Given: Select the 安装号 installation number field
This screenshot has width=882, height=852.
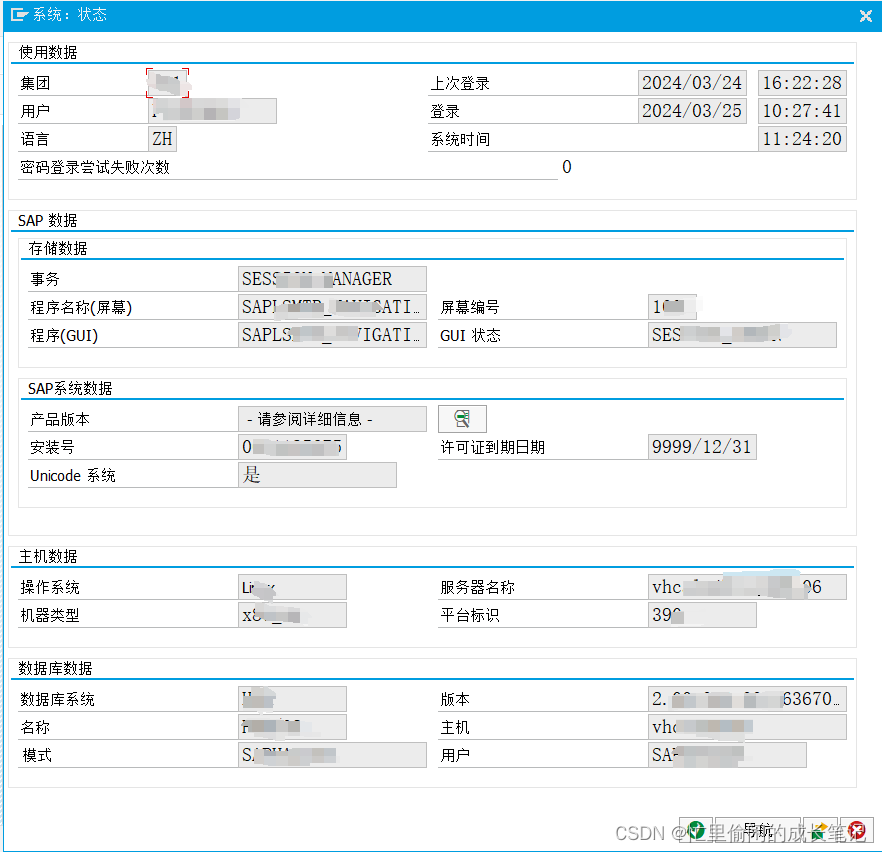Looking at the screenshot, I should pyautogui.click(x=292, y=447).
